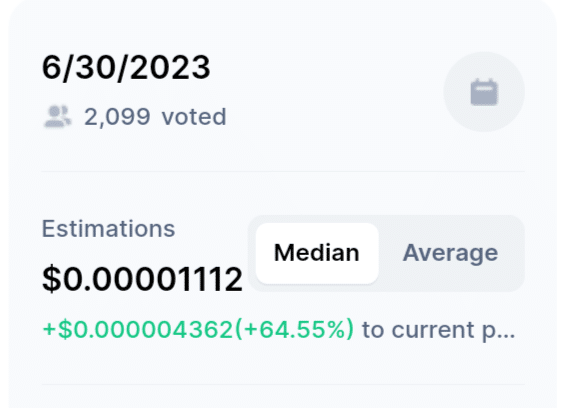
Task: Click the plus sign before $0.000004362
Action: tap(49, 330)
